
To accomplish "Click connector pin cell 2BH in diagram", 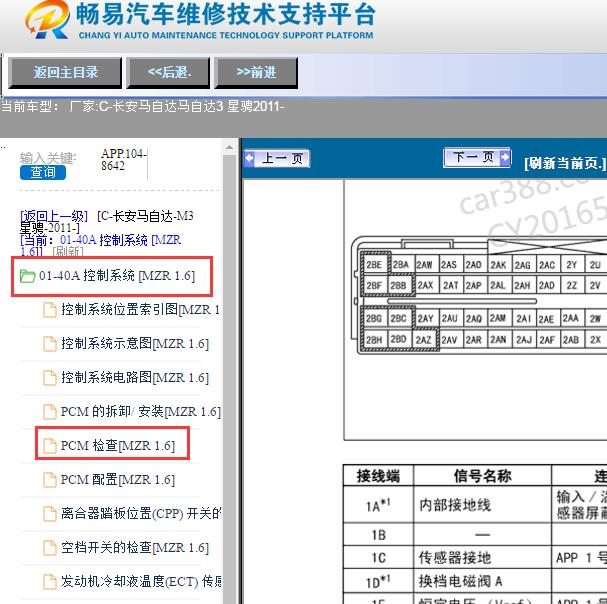I will pyautogui.click(x=374, y=340).
